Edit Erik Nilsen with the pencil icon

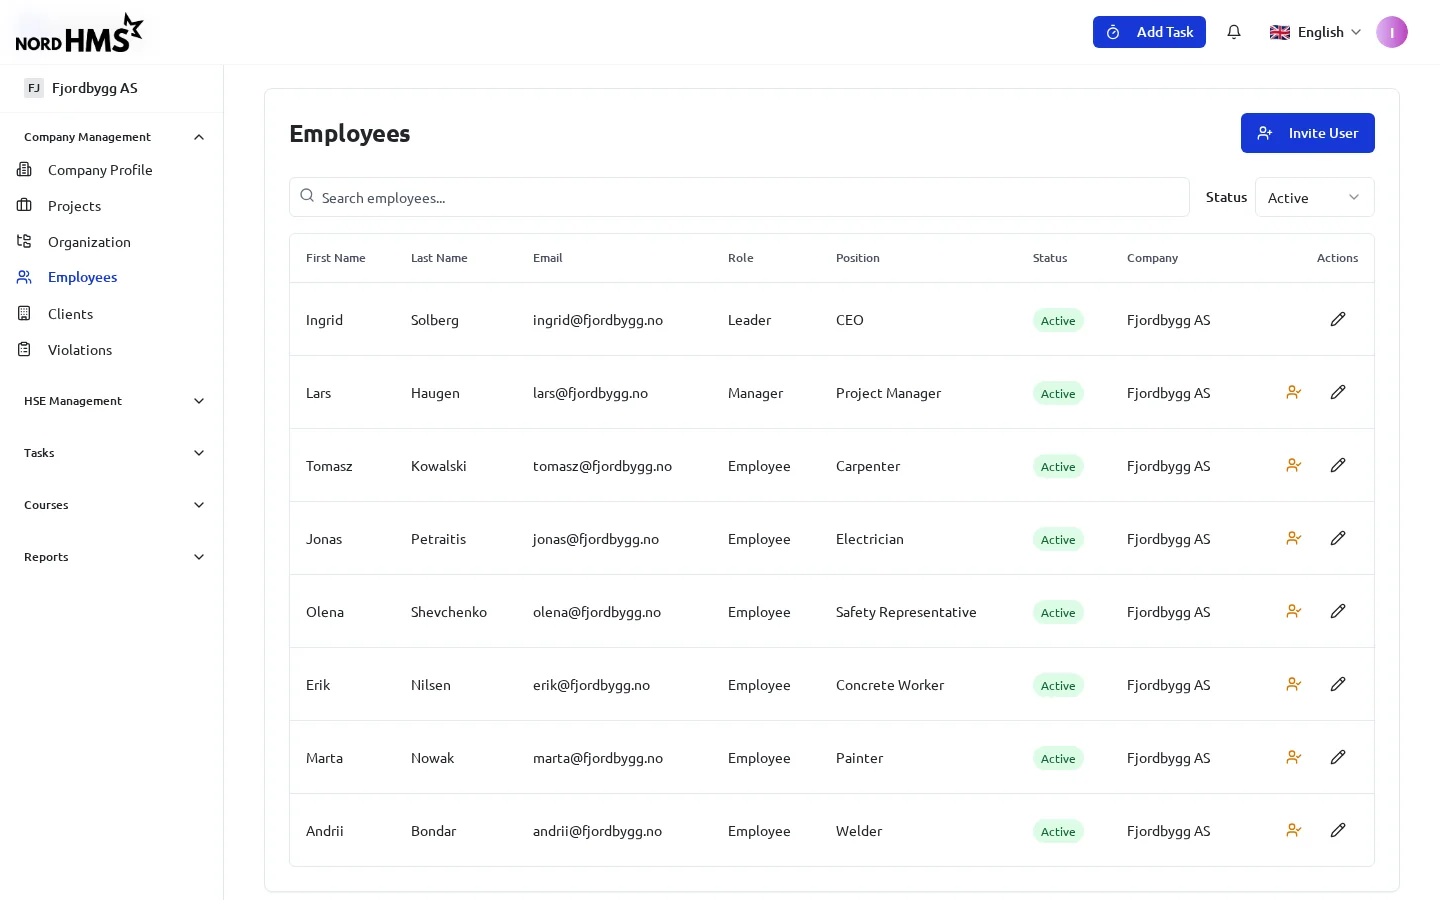tap(1338, 684)
